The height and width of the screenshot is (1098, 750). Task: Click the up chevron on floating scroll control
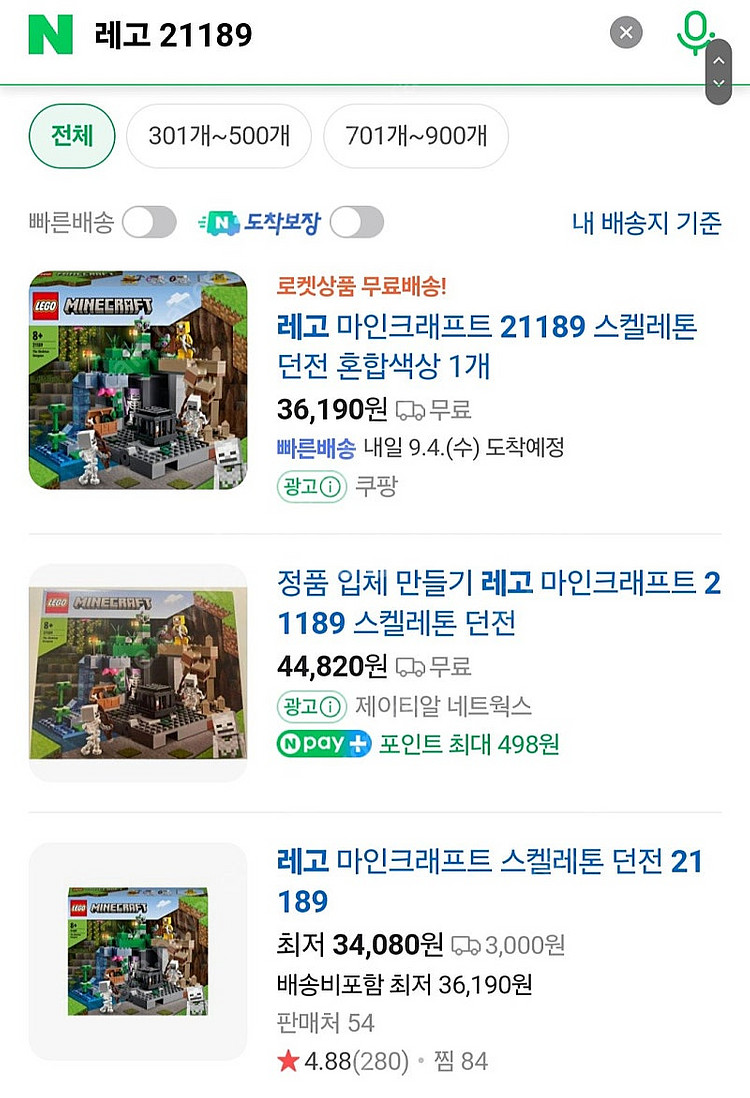tap(718, 61)
